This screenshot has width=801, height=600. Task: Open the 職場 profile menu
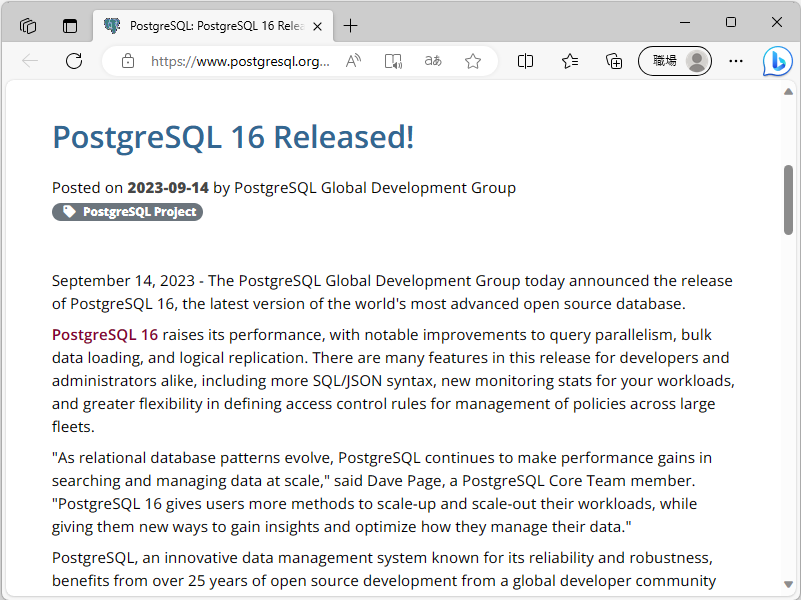click(x=675, y=61)
